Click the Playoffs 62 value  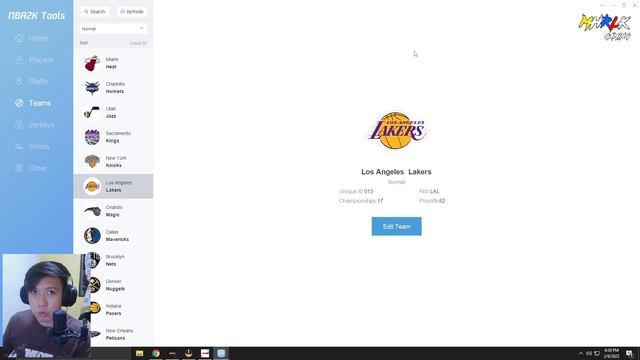click(442, 201)
